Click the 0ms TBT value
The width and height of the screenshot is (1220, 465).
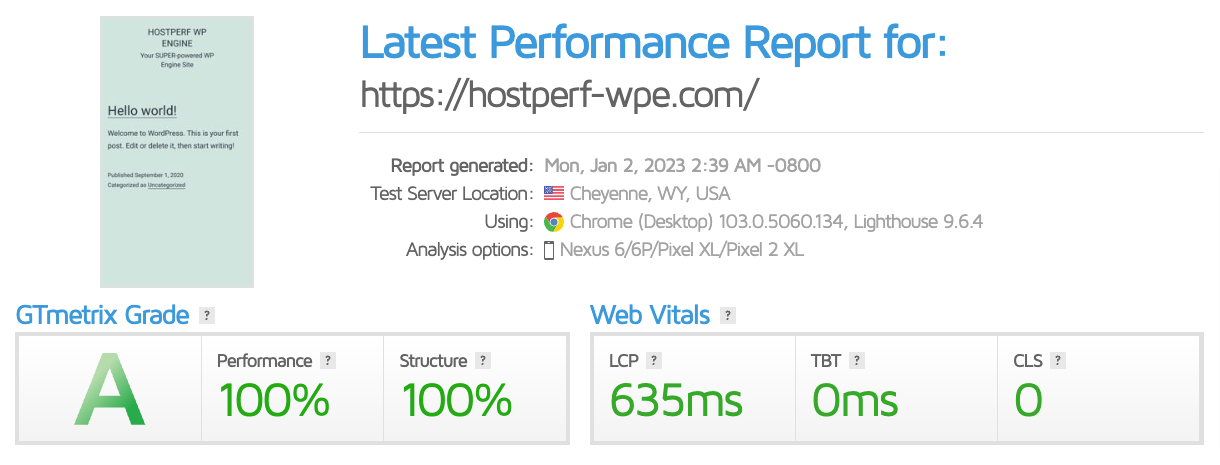(855, 401)
